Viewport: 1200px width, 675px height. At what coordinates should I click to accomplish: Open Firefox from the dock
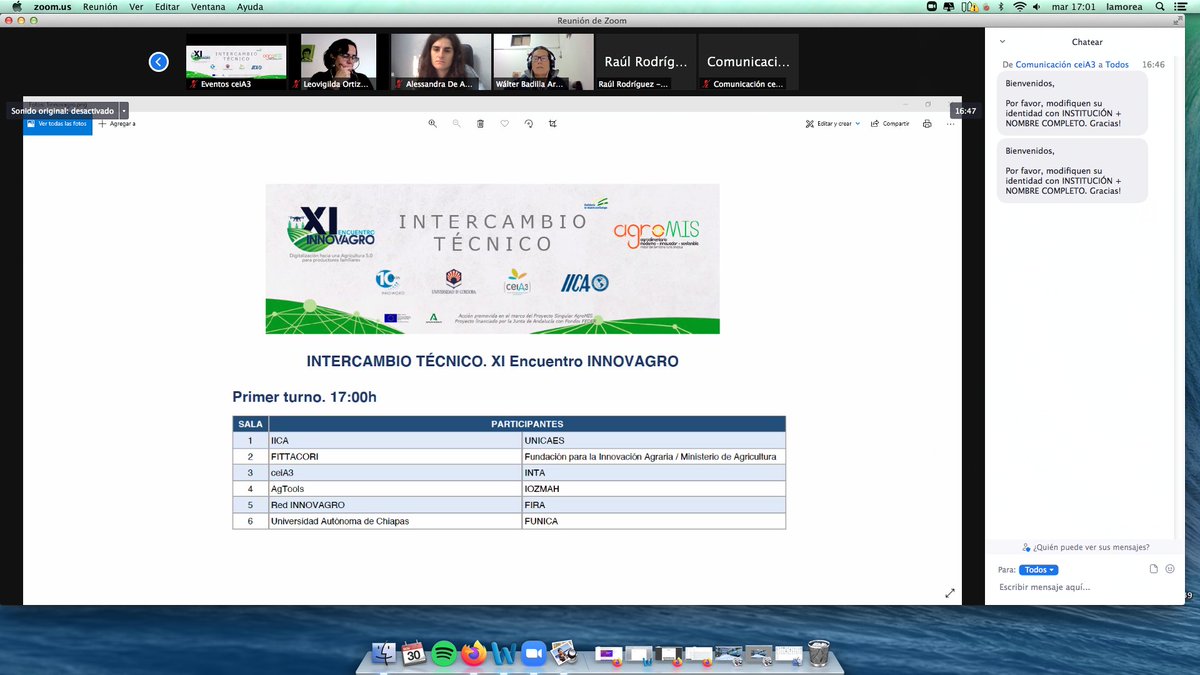click(x=474, y=654)
